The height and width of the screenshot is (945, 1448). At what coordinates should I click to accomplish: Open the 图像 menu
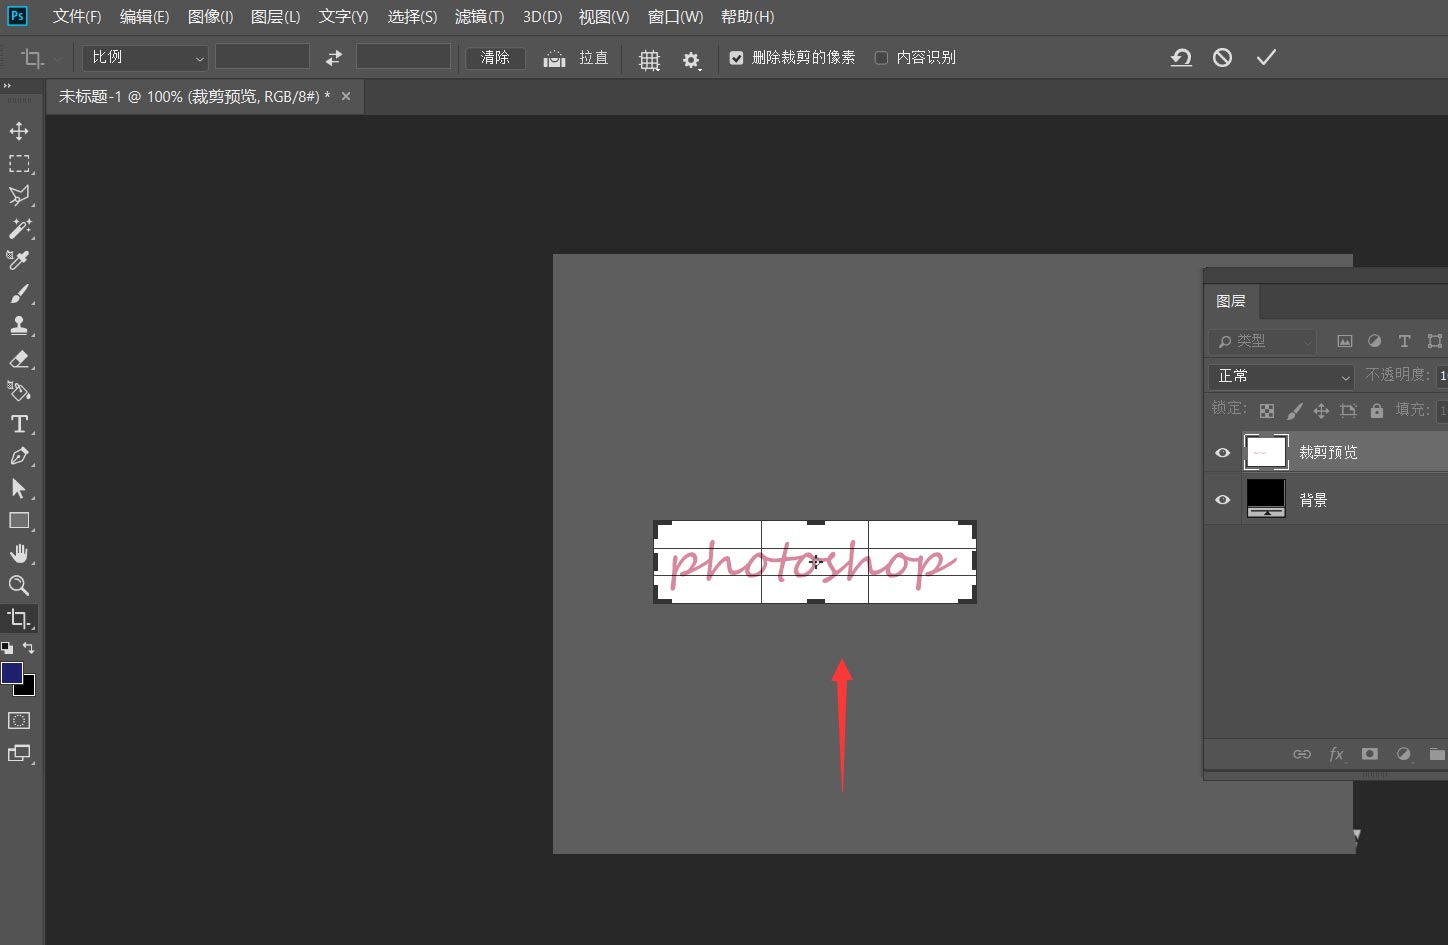tap(211, 17)
